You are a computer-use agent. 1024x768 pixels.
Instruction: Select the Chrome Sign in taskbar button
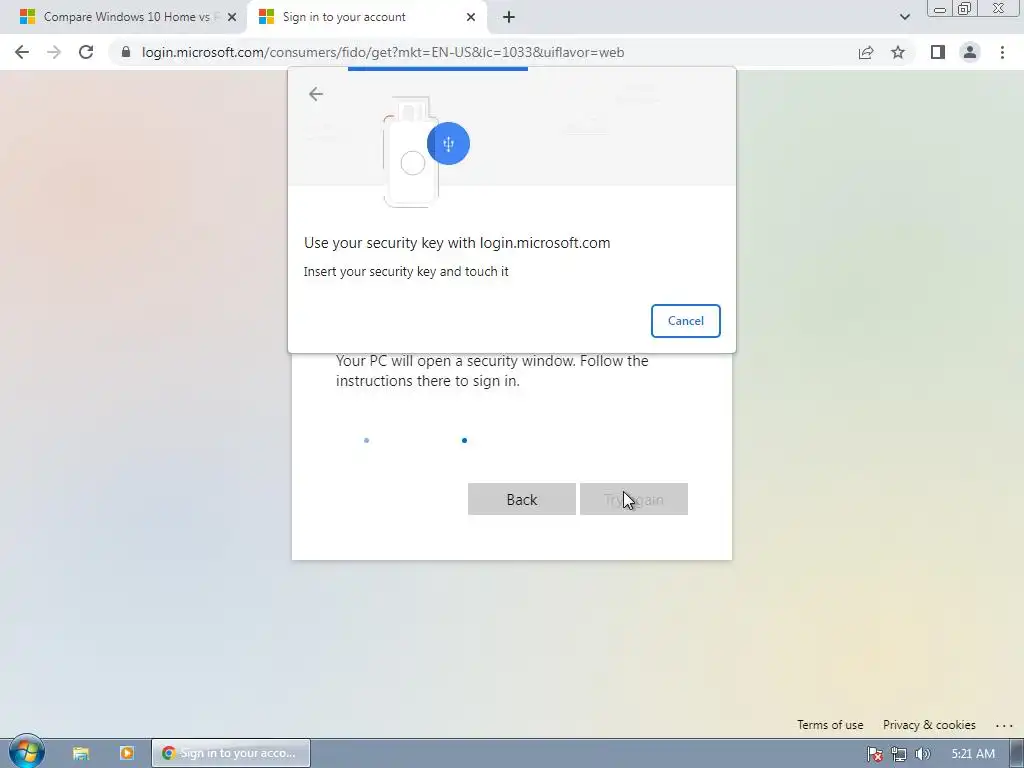pos(231,753)
